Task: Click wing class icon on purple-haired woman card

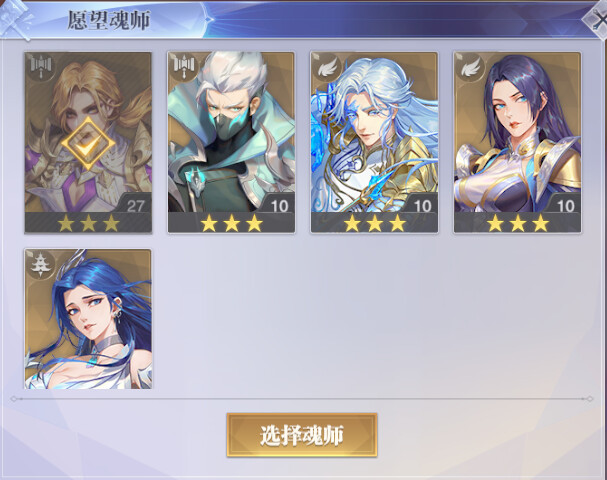Action: tap(470, 67)
